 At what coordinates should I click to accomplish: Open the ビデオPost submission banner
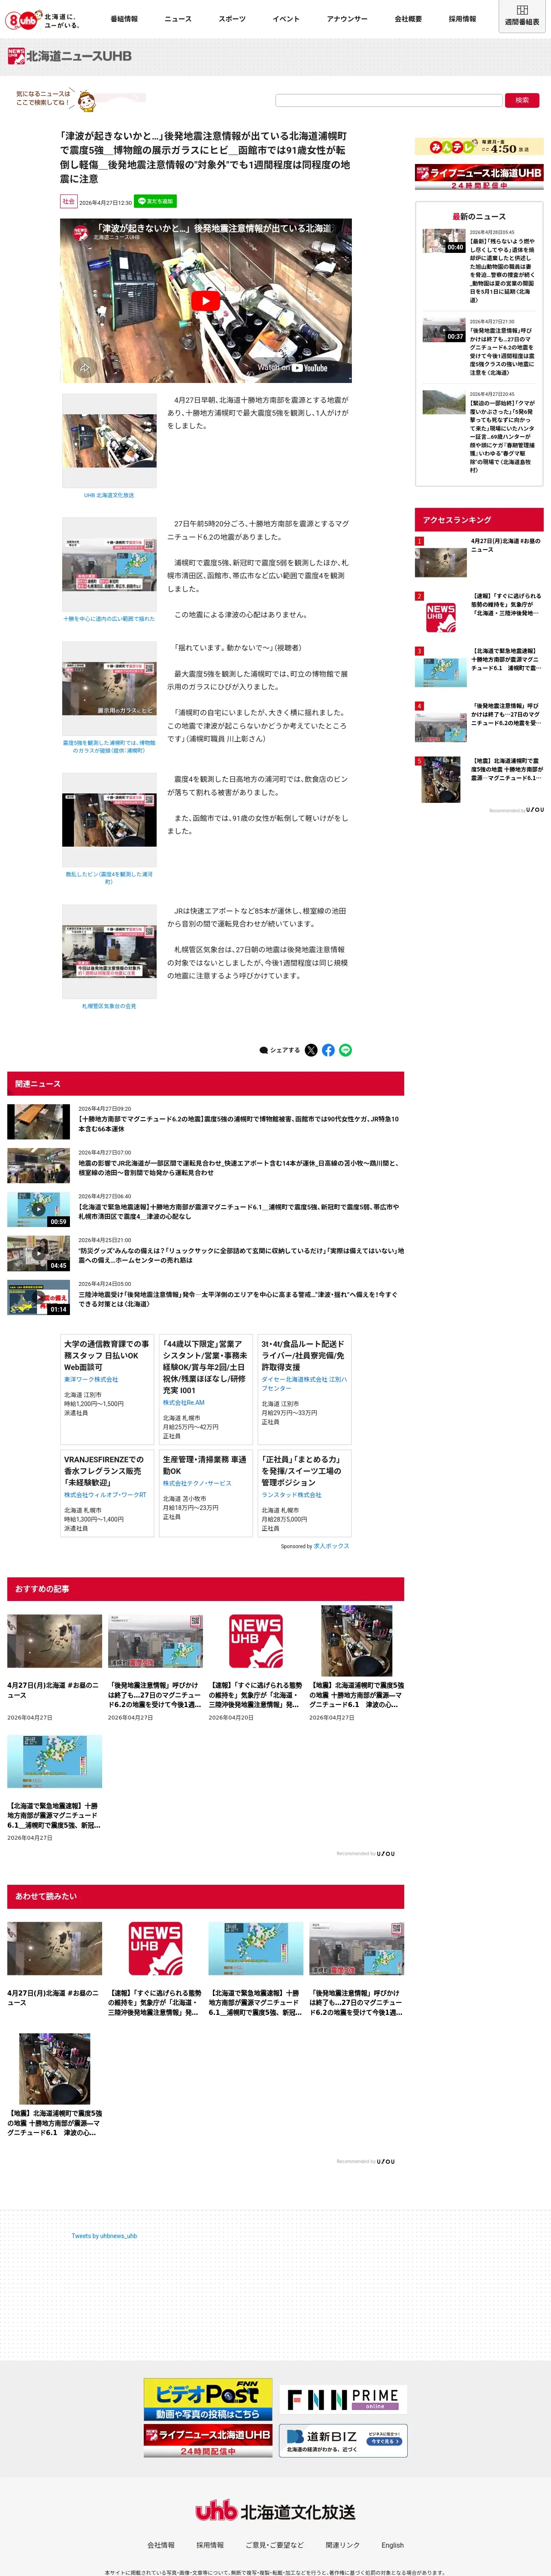tap(207, 2398)
